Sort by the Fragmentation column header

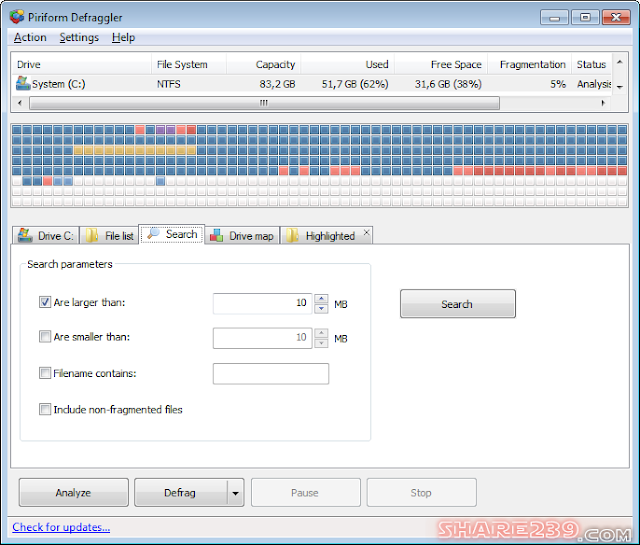(x=529, y=64)
